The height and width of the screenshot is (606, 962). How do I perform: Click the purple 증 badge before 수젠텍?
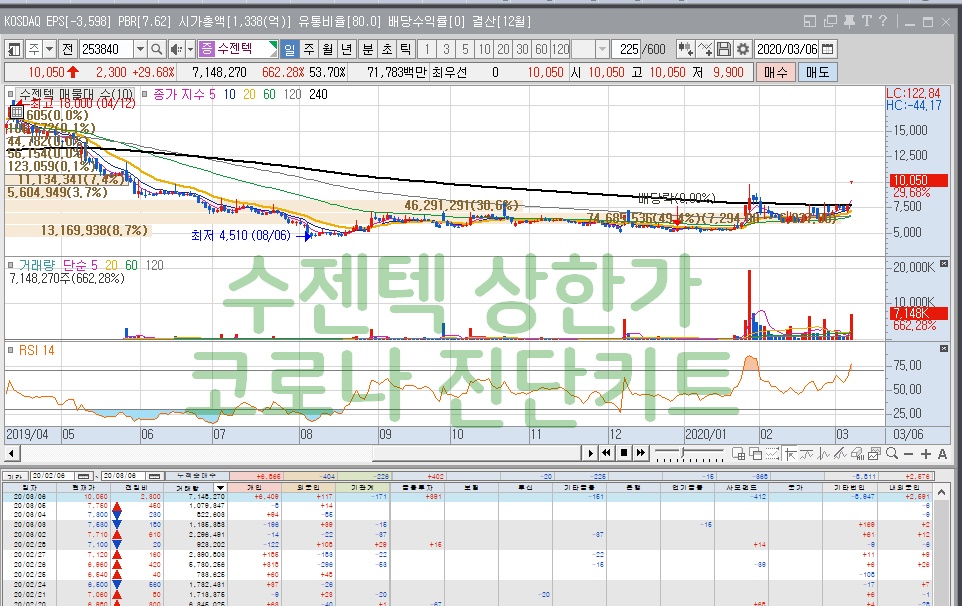coord(207,49)
